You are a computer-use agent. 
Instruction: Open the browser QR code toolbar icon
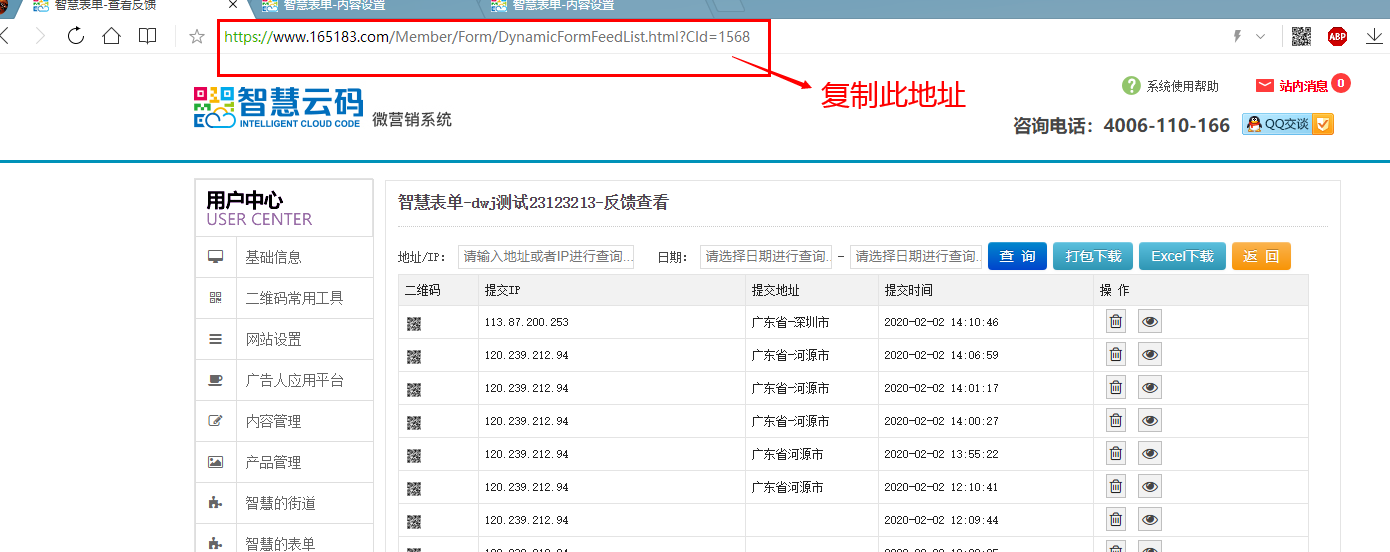point(1301,37)
